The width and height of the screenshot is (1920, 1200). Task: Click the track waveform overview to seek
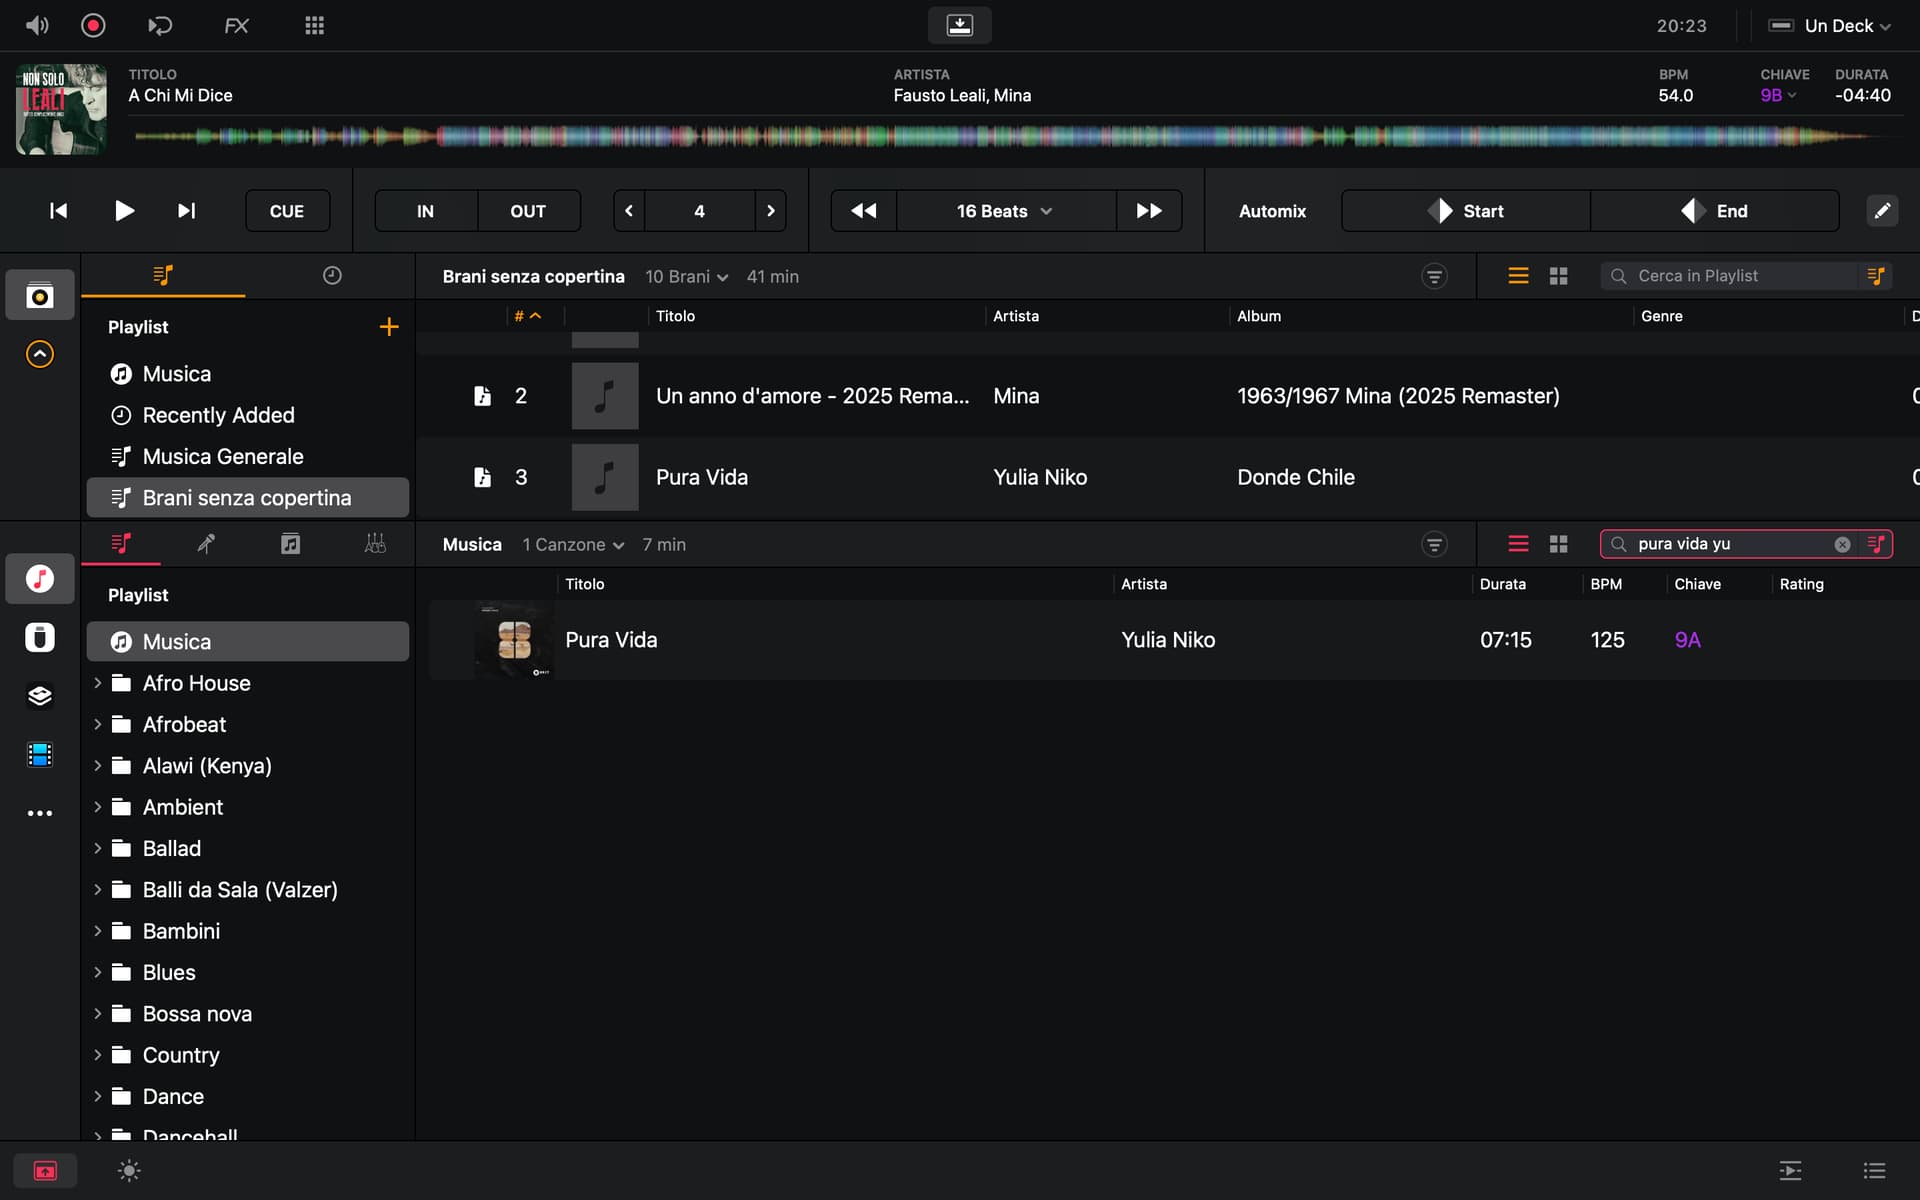(x=1000, y=137)
